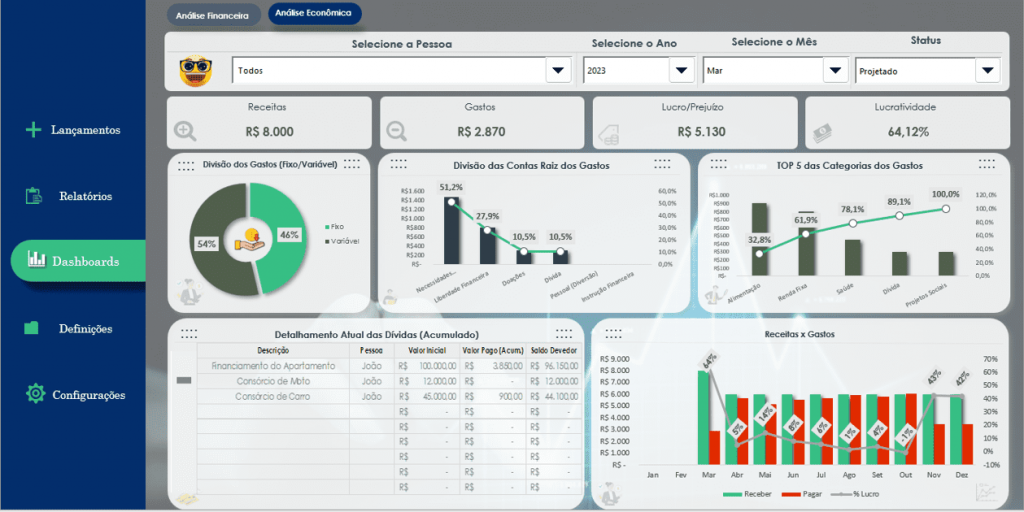The height and width of the screenshot is (512, 1024).
Task: Click the hand with coin icon in donut chart
Action: click(251, 240)
